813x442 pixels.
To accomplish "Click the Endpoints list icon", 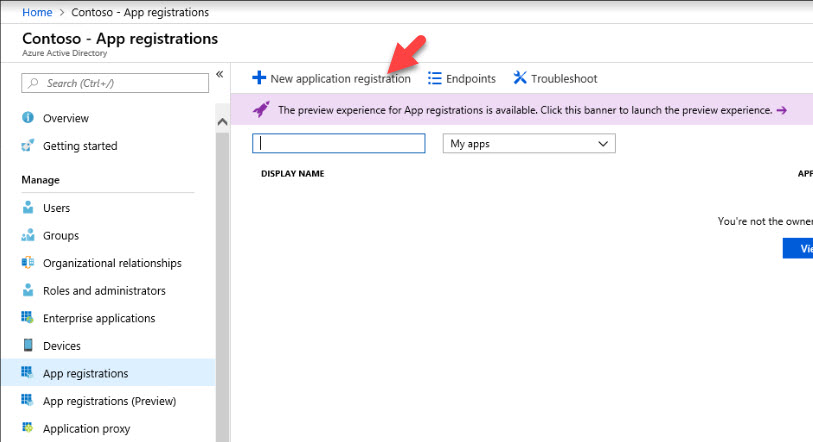I will 434,78.
